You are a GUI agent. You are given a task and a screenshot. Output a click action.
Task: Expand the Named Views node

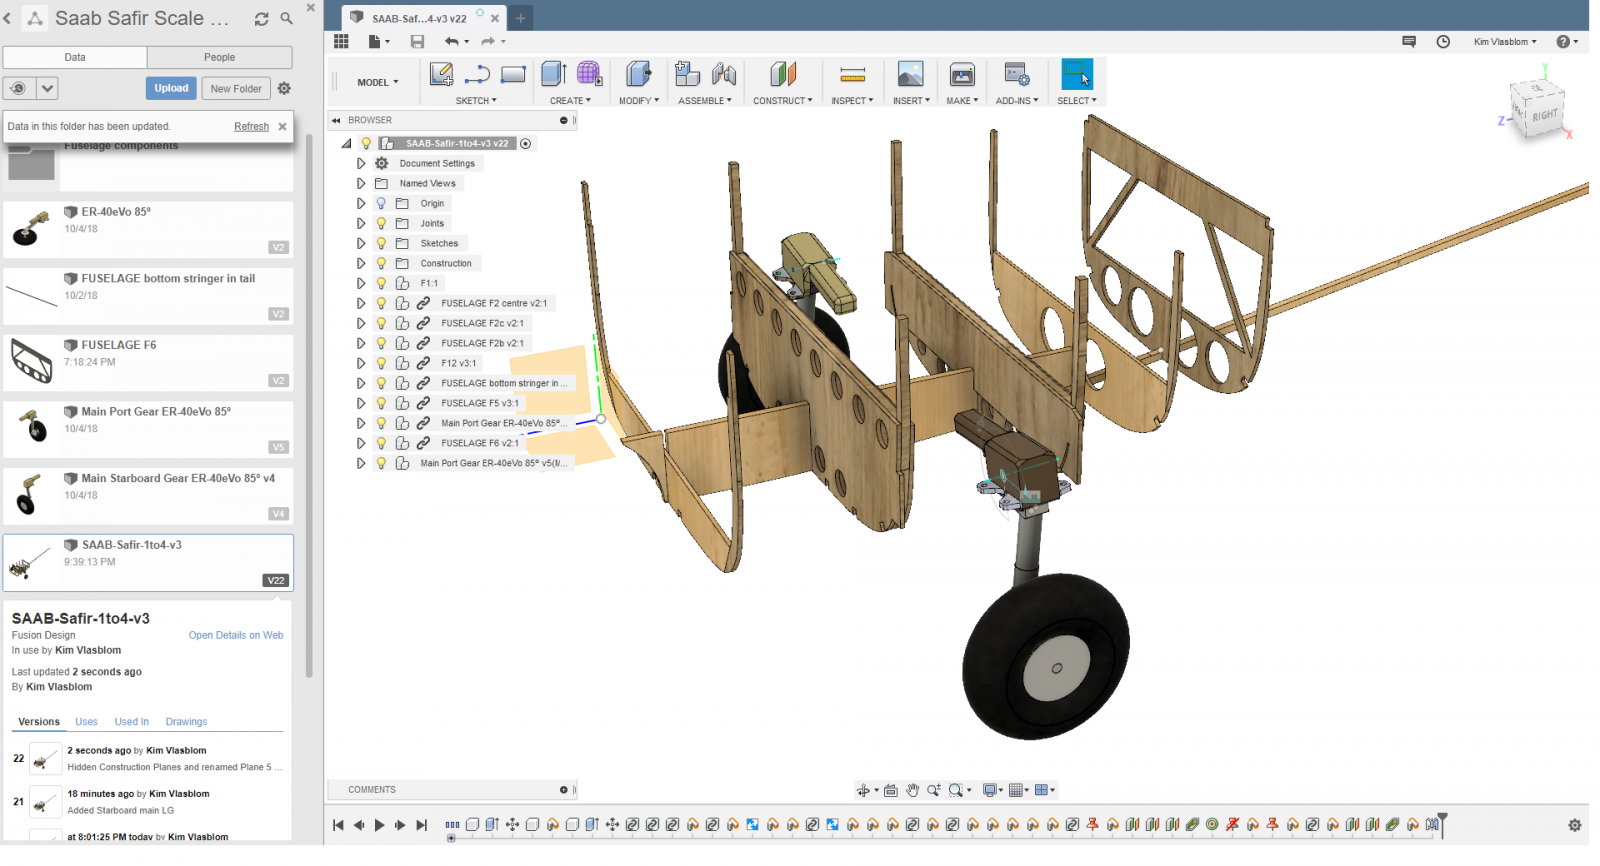[x=361, y=183]
